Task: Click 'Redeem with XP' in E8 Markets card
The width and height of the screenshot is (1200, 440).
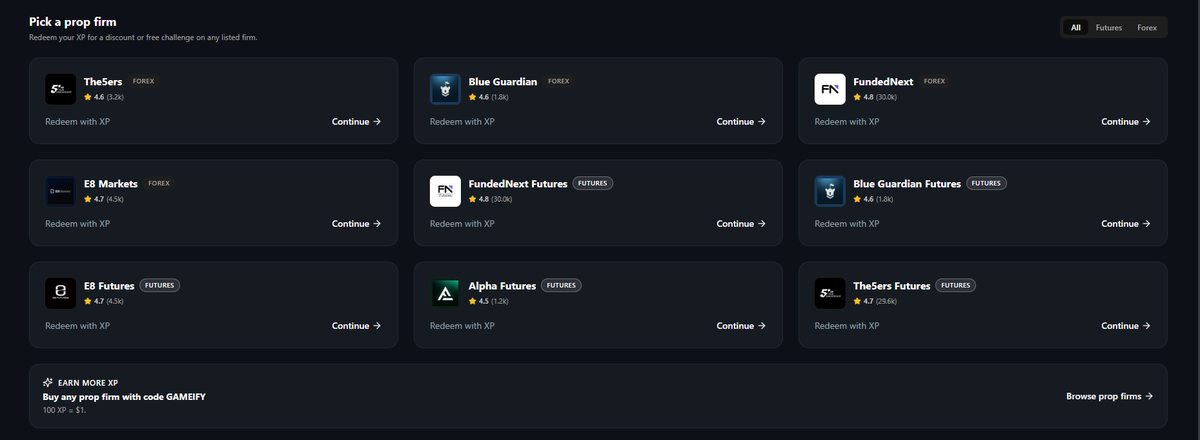Action: [77, 224]
